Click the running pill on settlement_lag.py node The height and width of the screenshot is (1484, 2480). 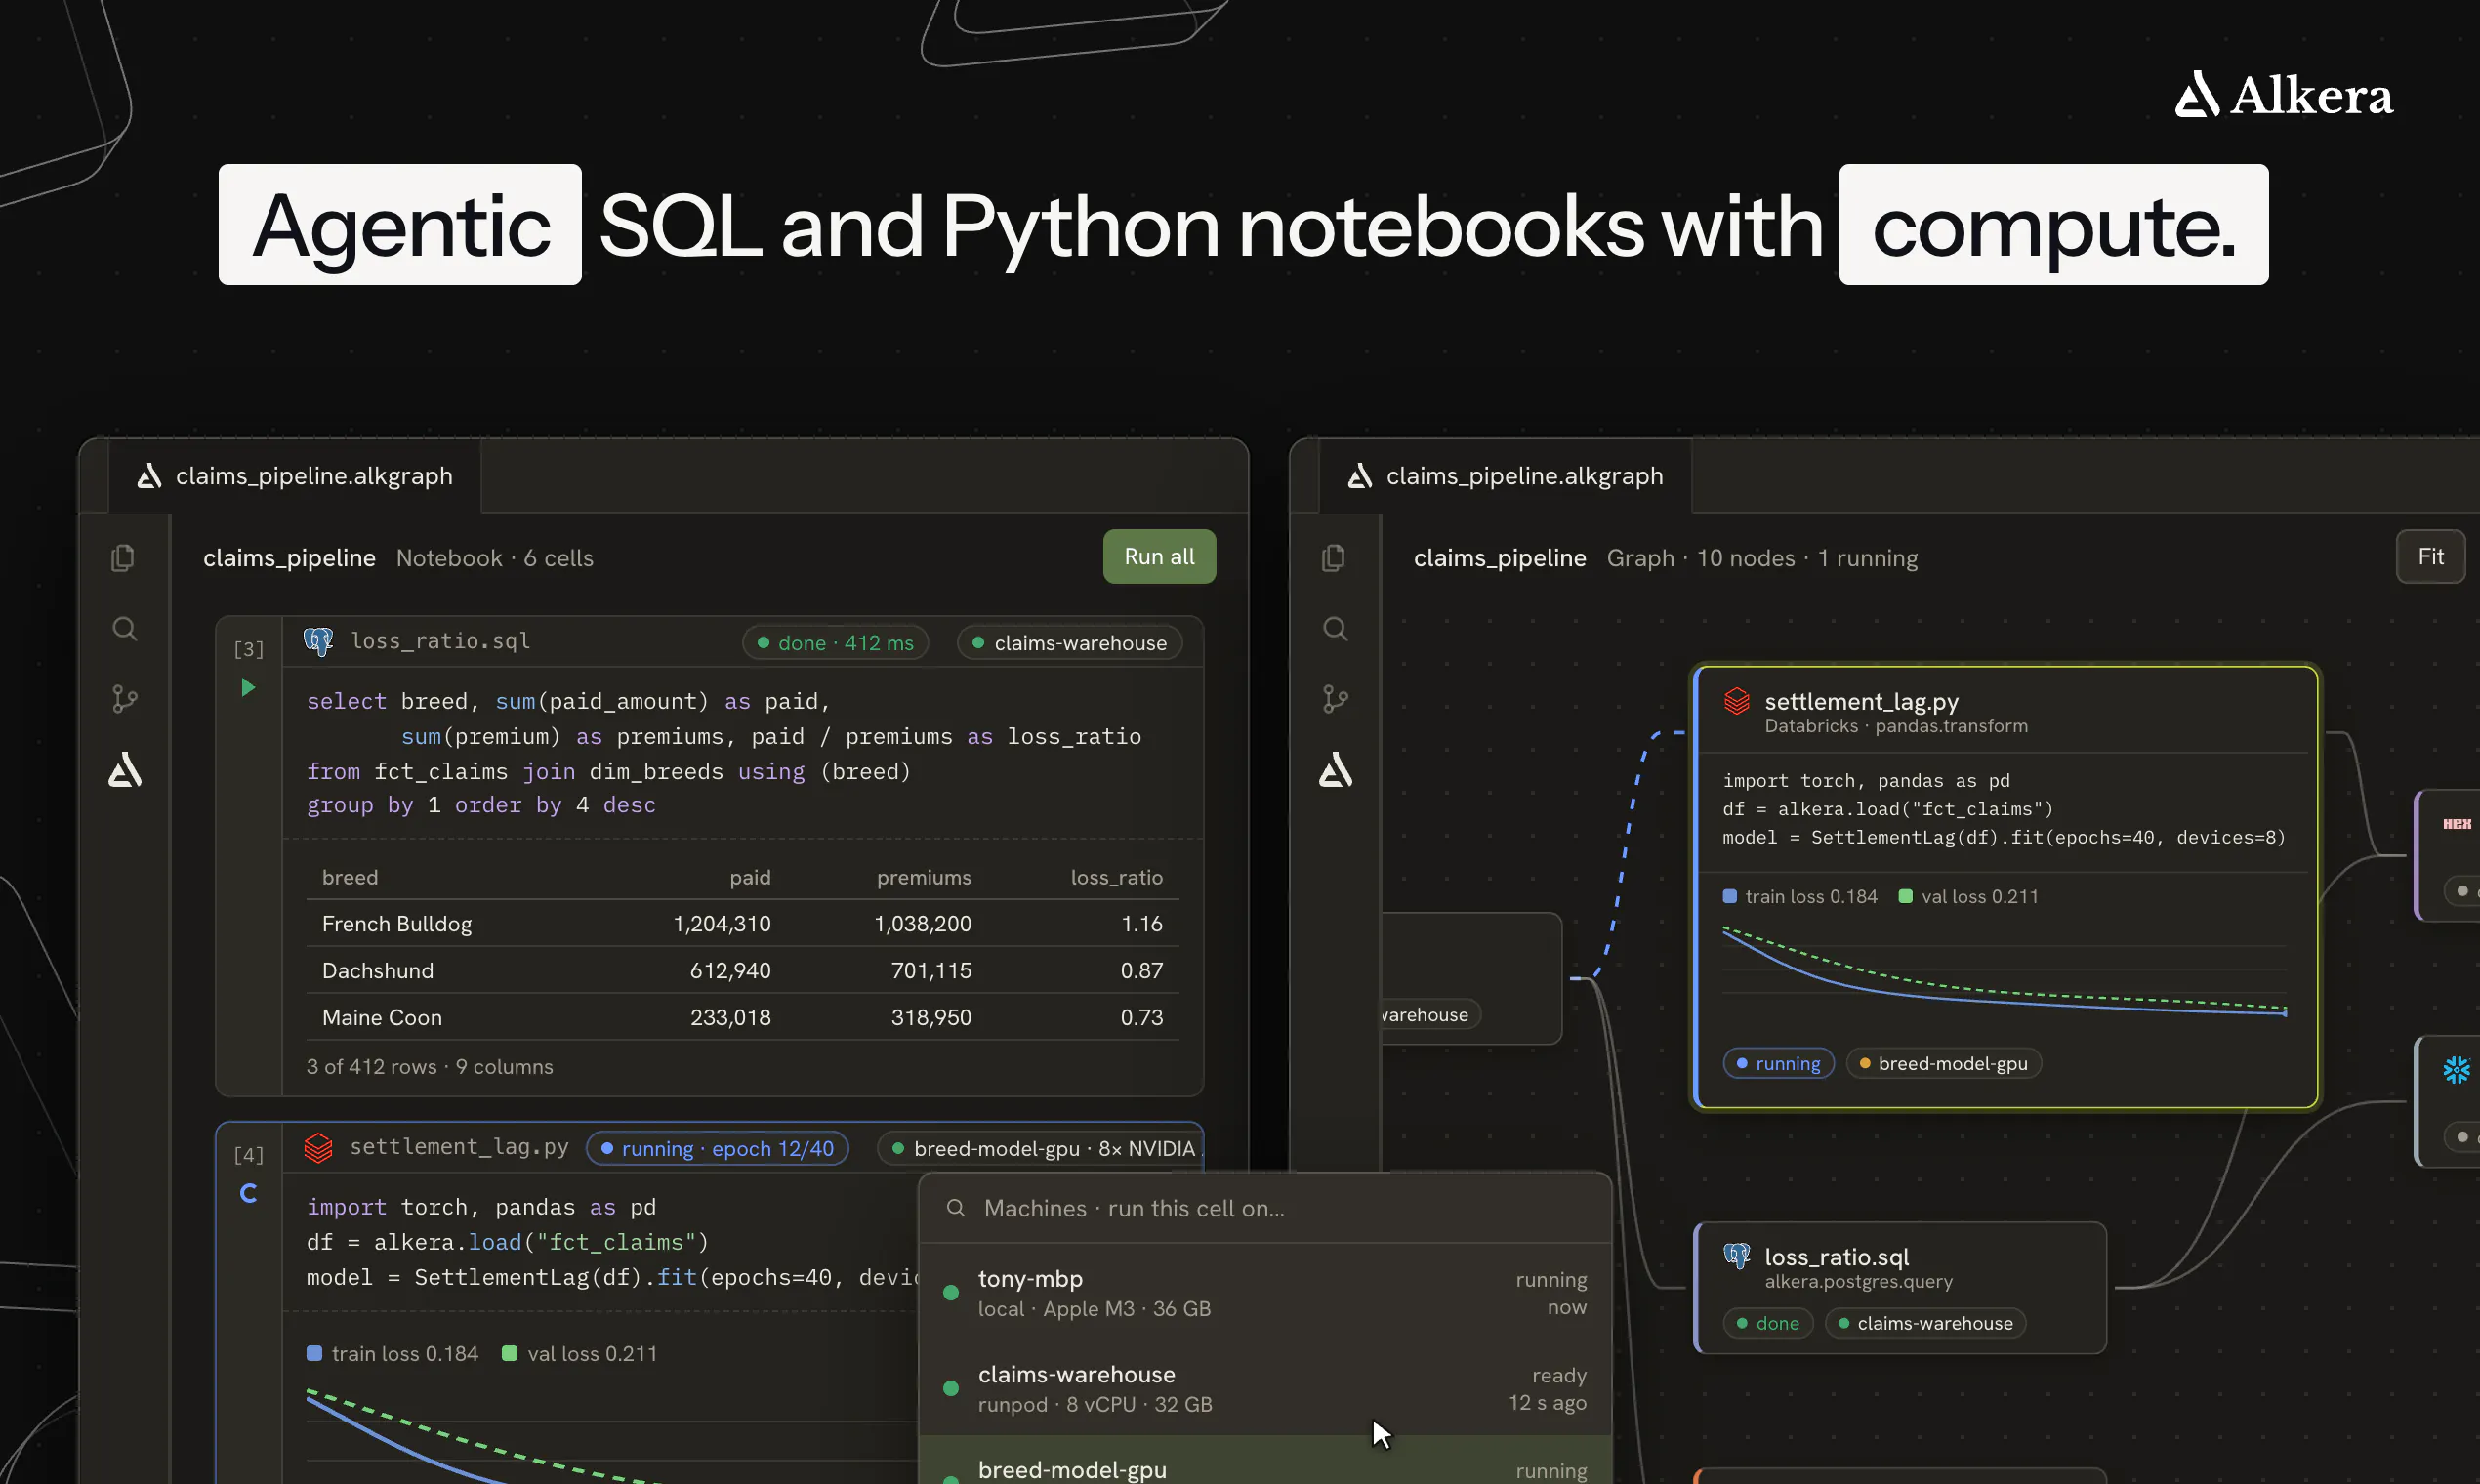[1778, 1063]
